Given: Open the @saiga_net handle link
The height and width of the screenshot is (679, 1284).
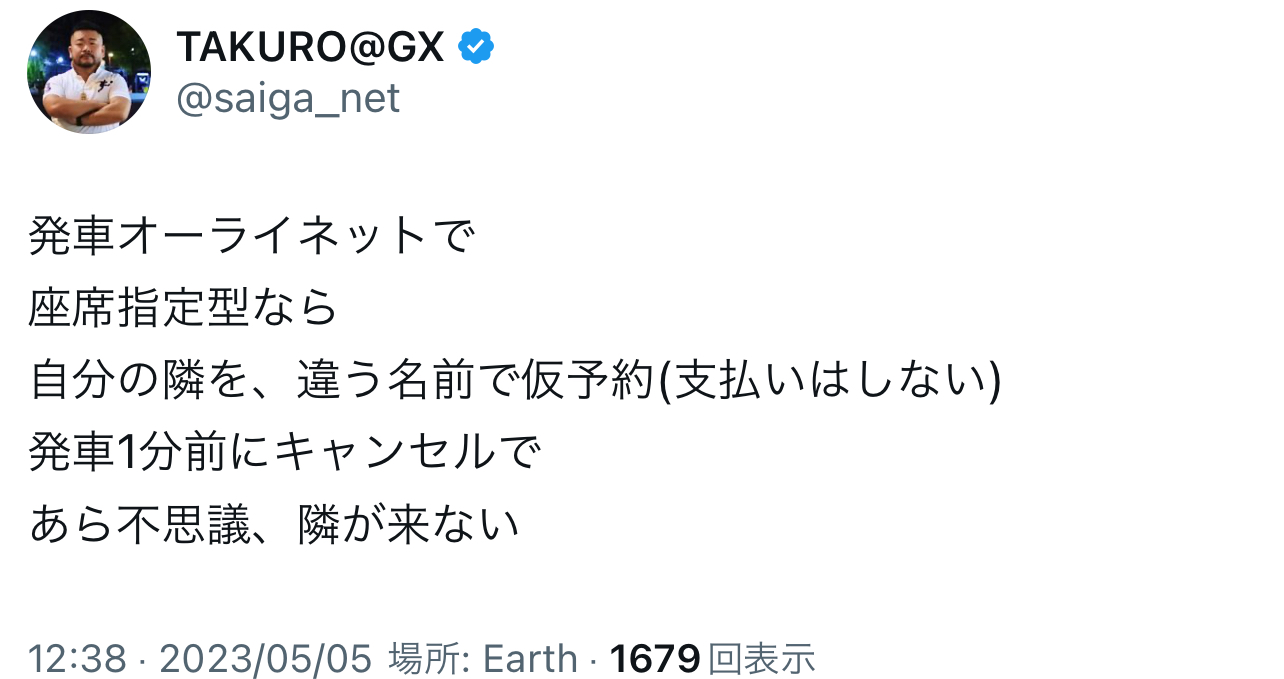Looking at the screenshot, I should 288,98.
